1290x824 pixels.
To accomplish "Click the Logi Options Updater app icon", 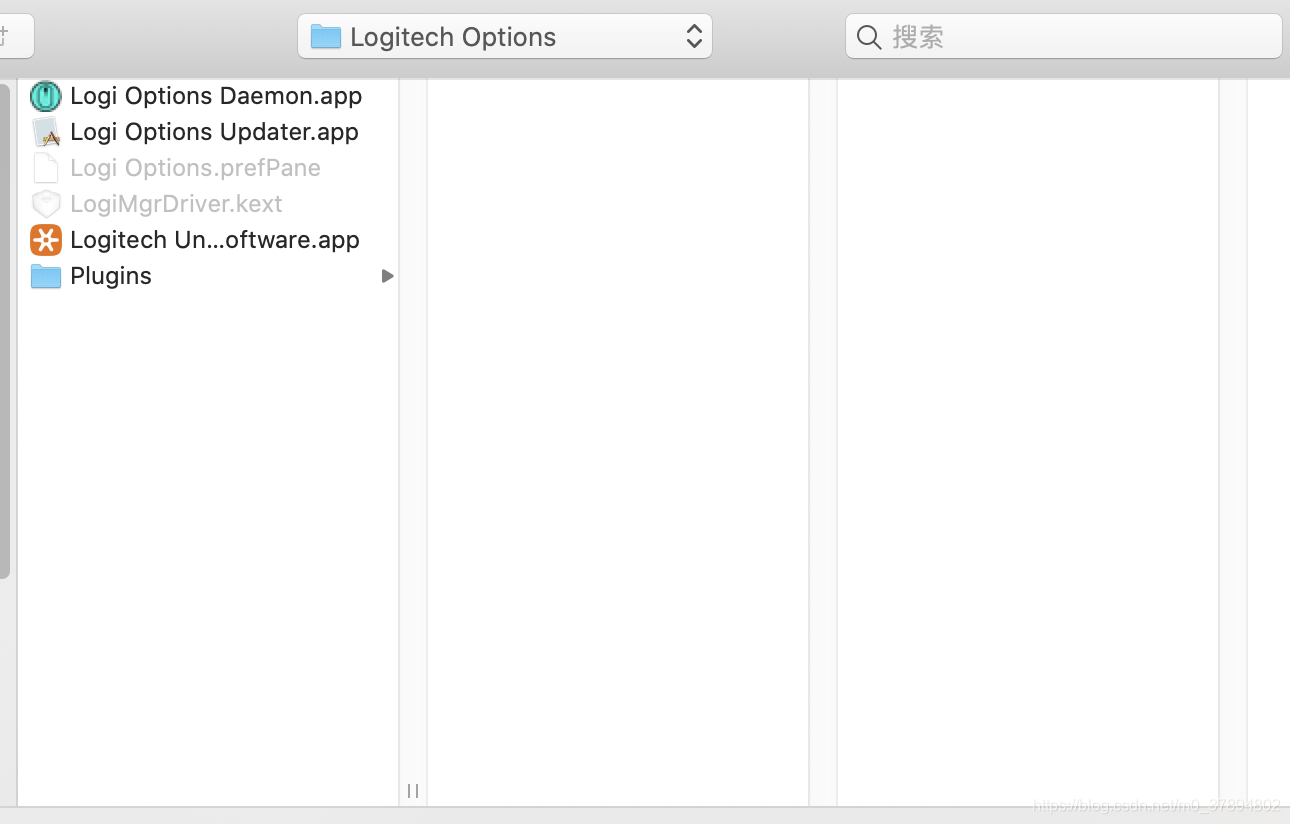I will coord(46,132).
